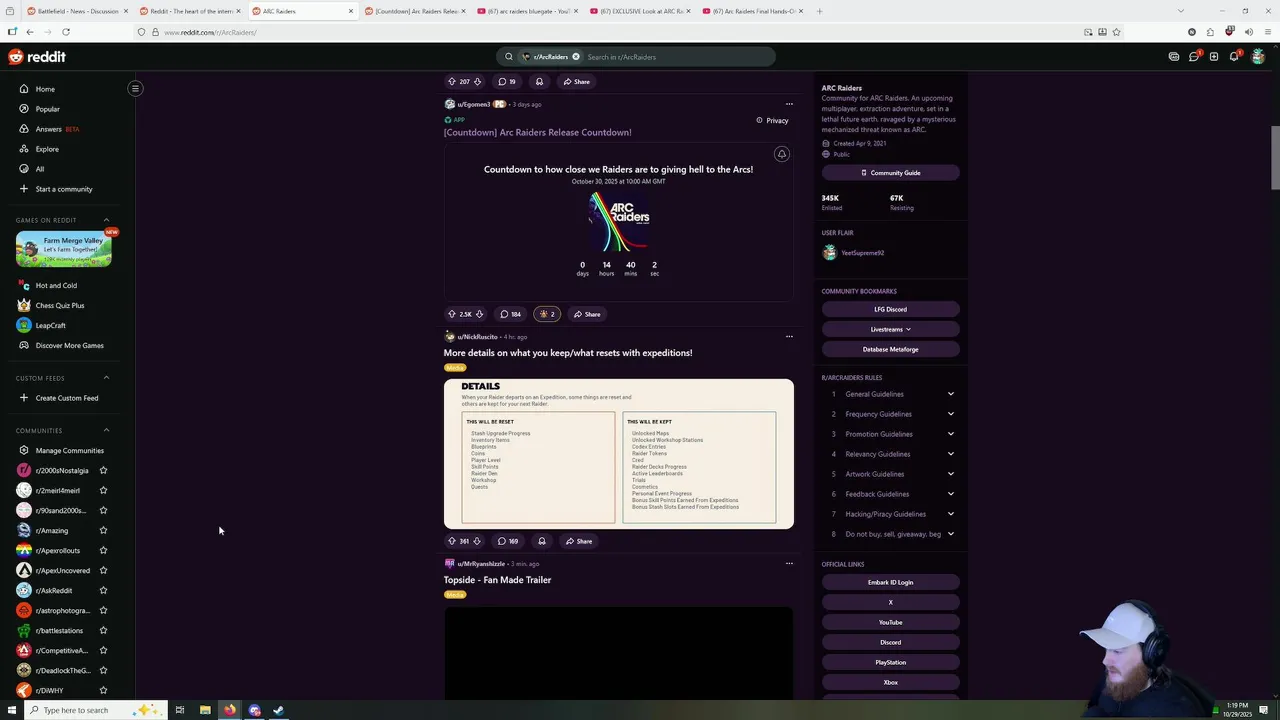This screenshot has height=720, width=1280.
Task: Switch to Reddit heart of internet tab
Action: tap(190, 11)
